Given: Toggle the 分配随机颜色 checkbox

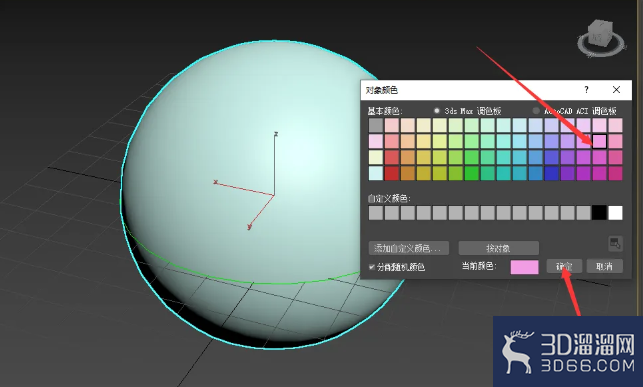Looking at the screenshot, I should (372, 267).
